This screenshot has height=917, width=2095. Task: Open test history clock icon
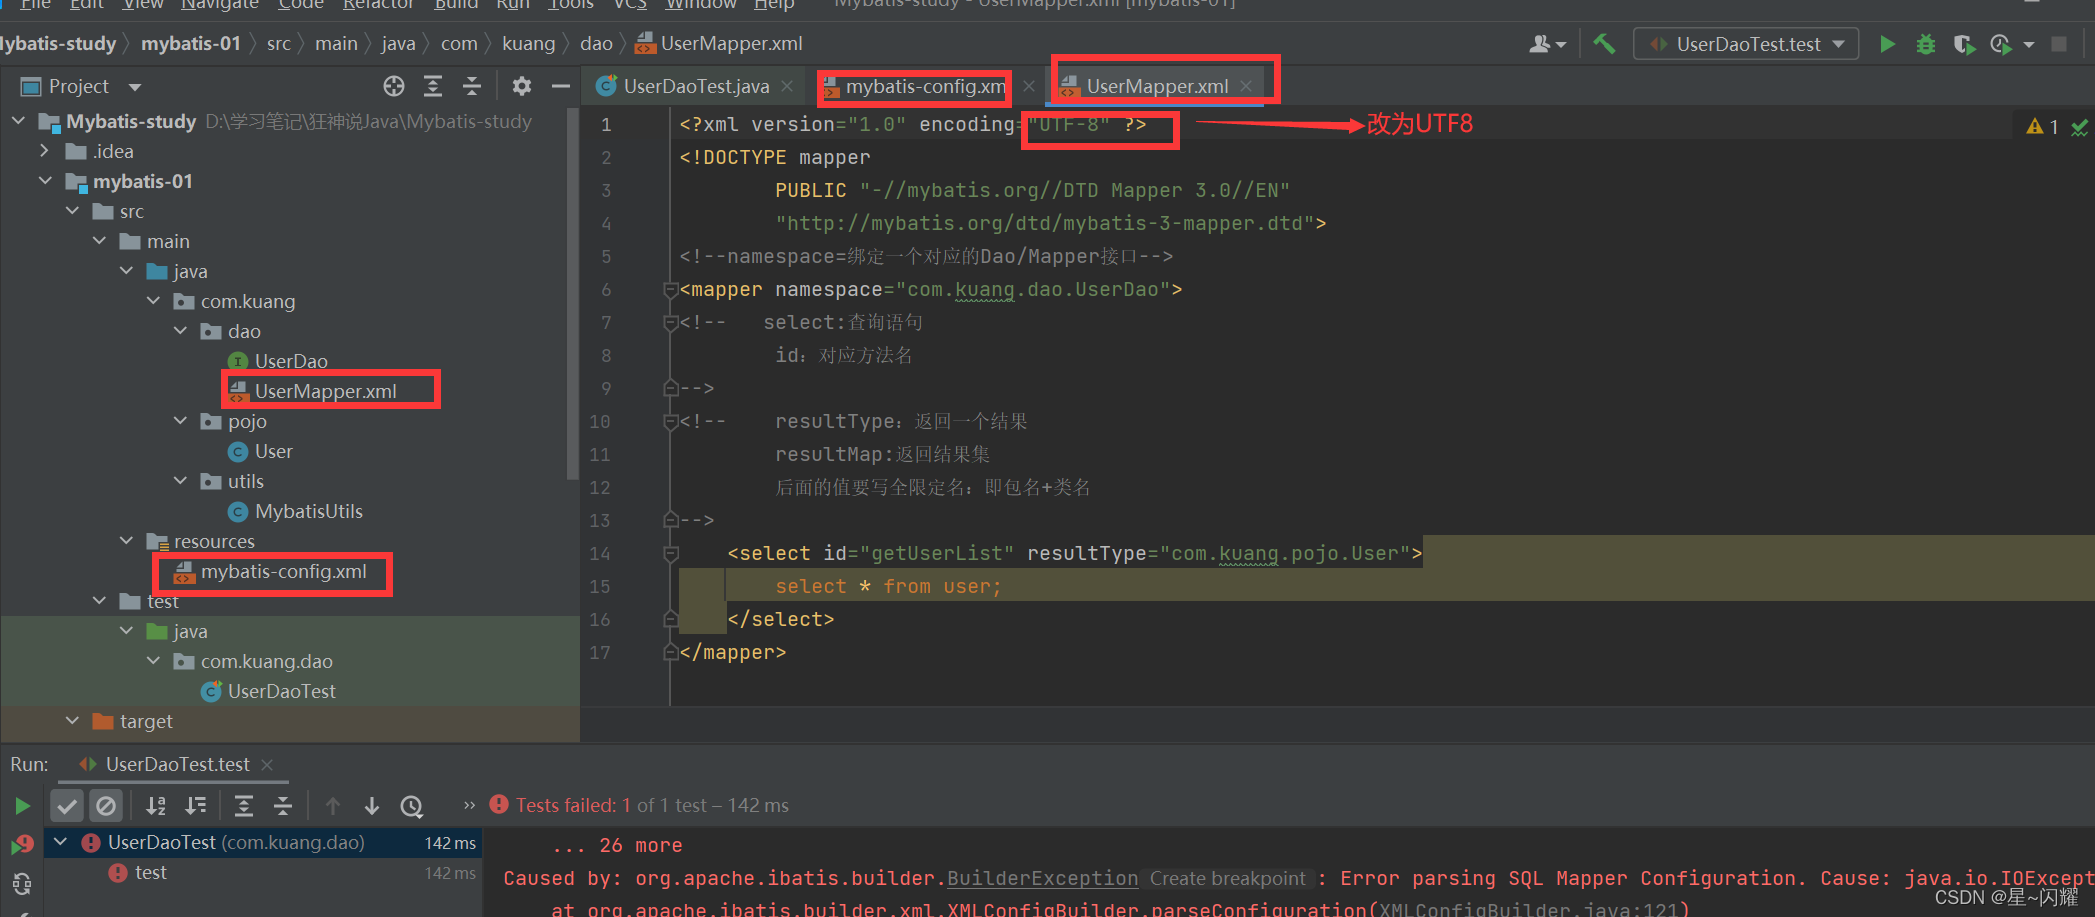(412, 806)
